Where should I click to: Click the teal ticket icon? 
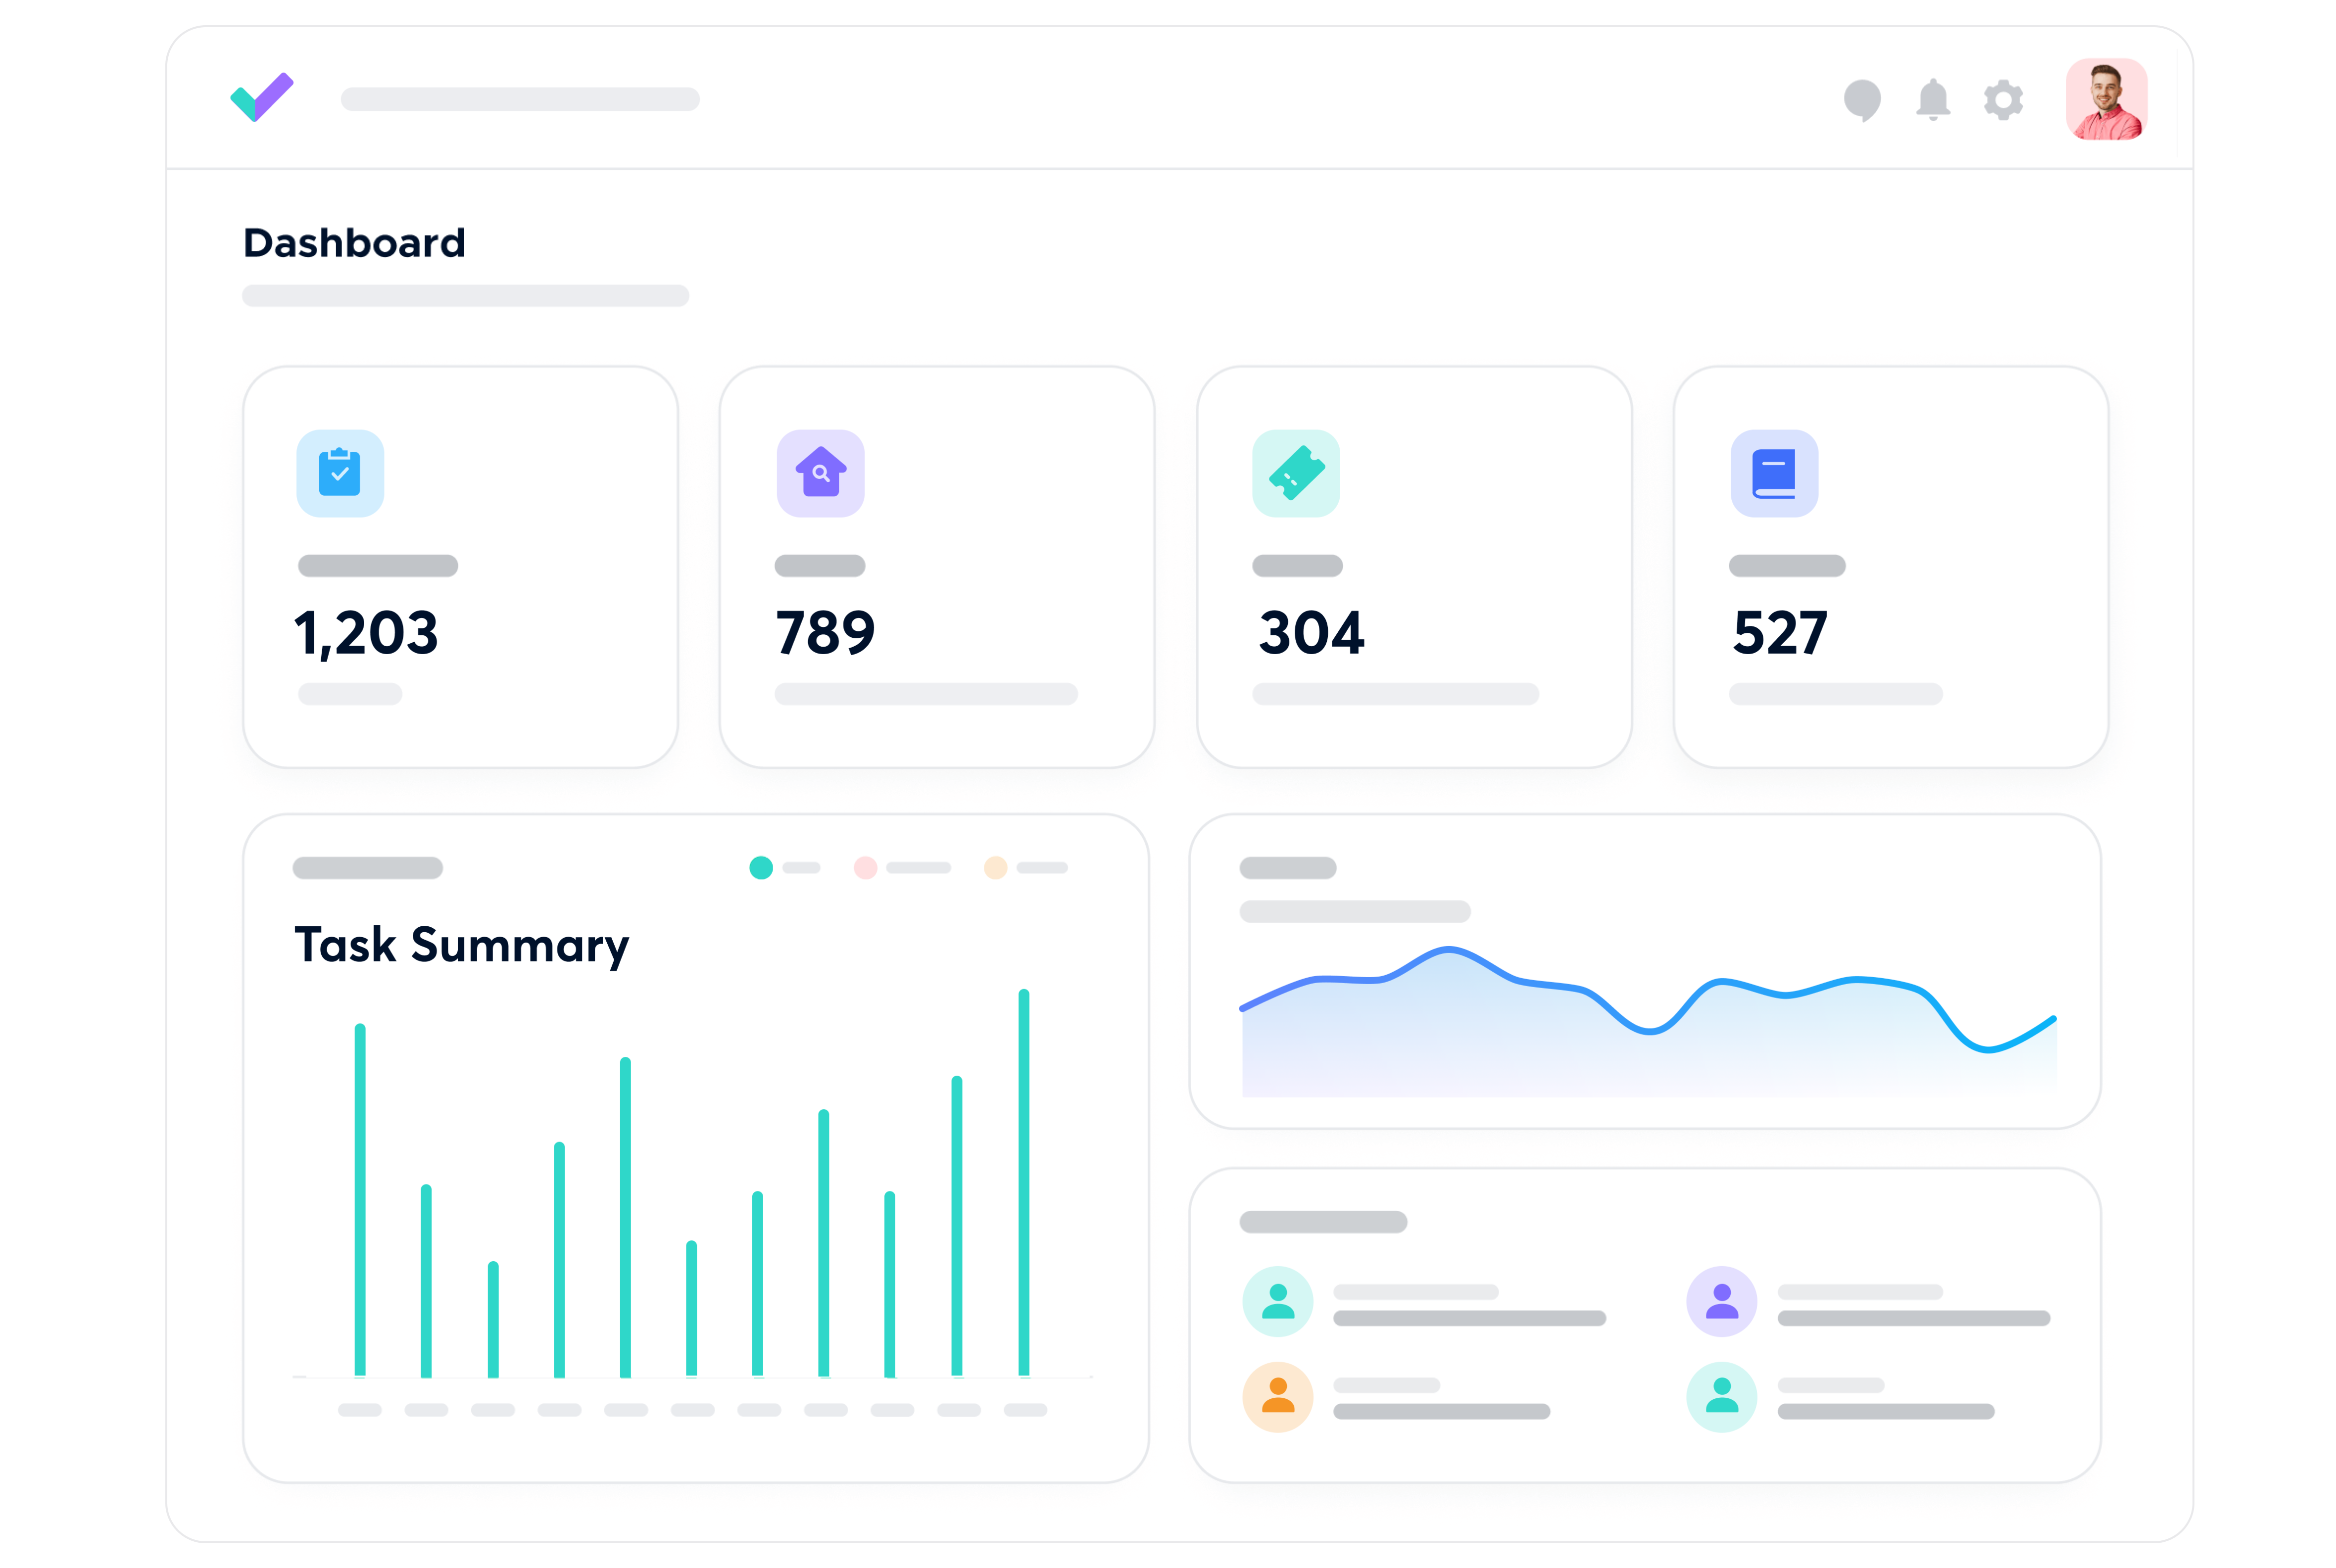1296,473
